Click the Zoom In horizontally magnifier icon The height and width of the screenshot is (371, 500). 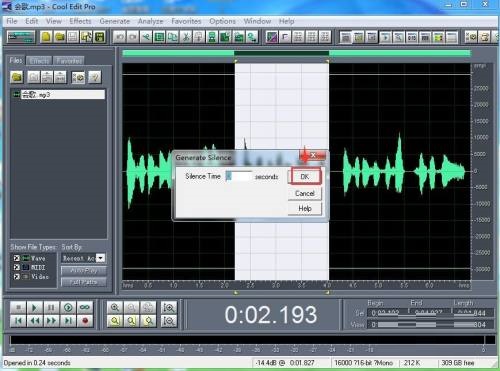click(115, 307)
